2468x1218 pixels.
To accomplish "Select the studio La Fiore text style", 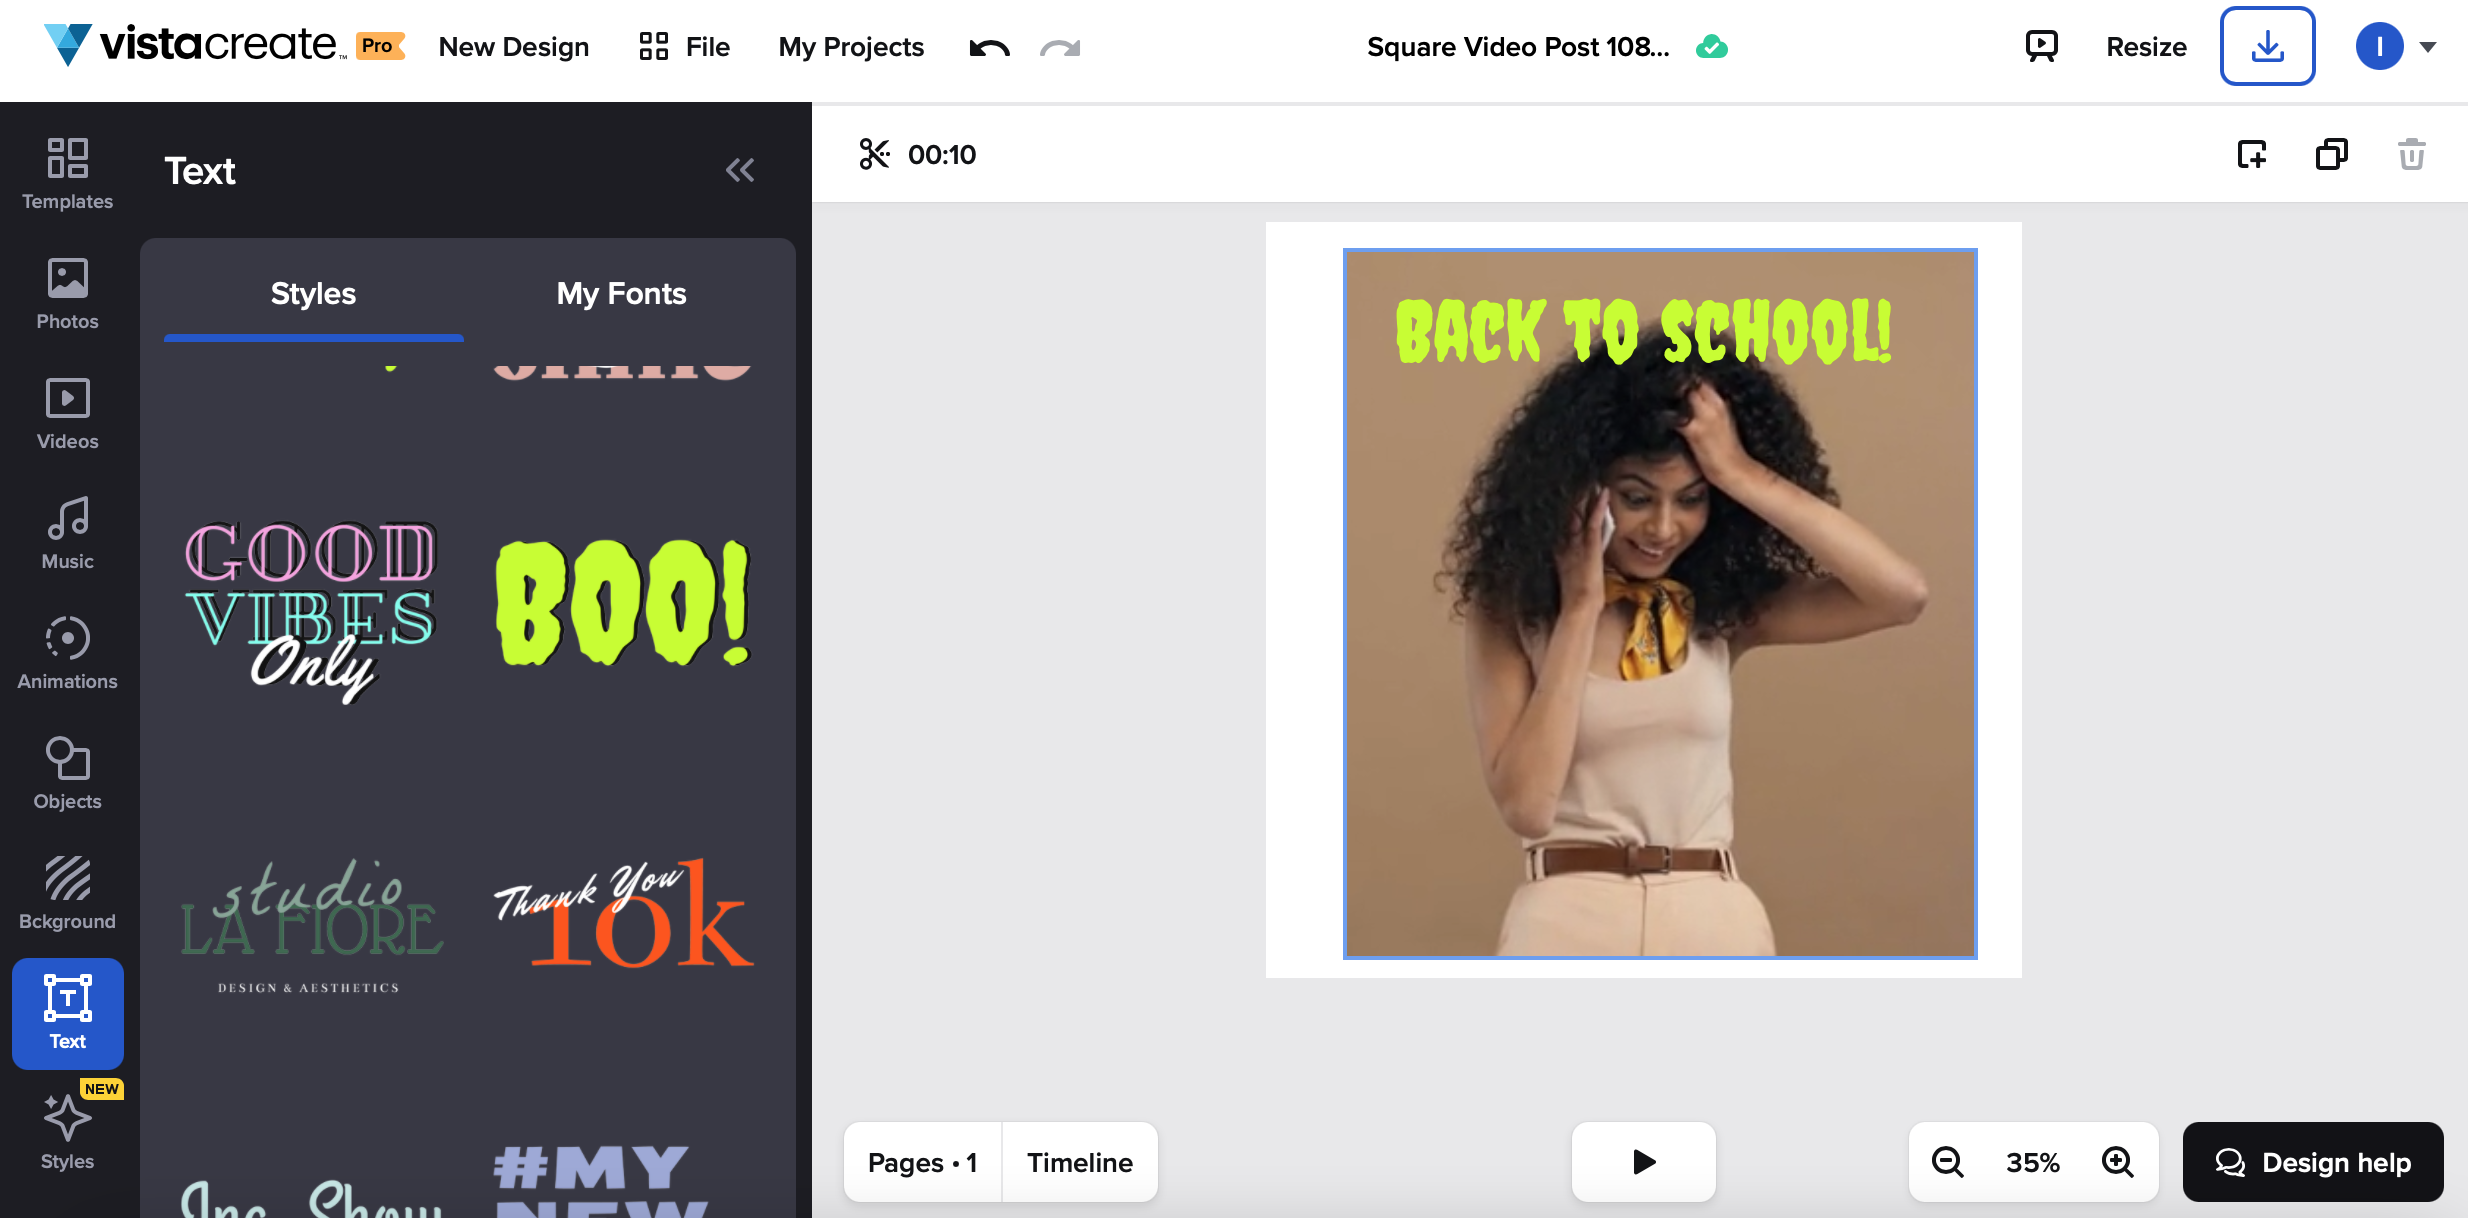I will pyautogui.click(x=311, y=926).
